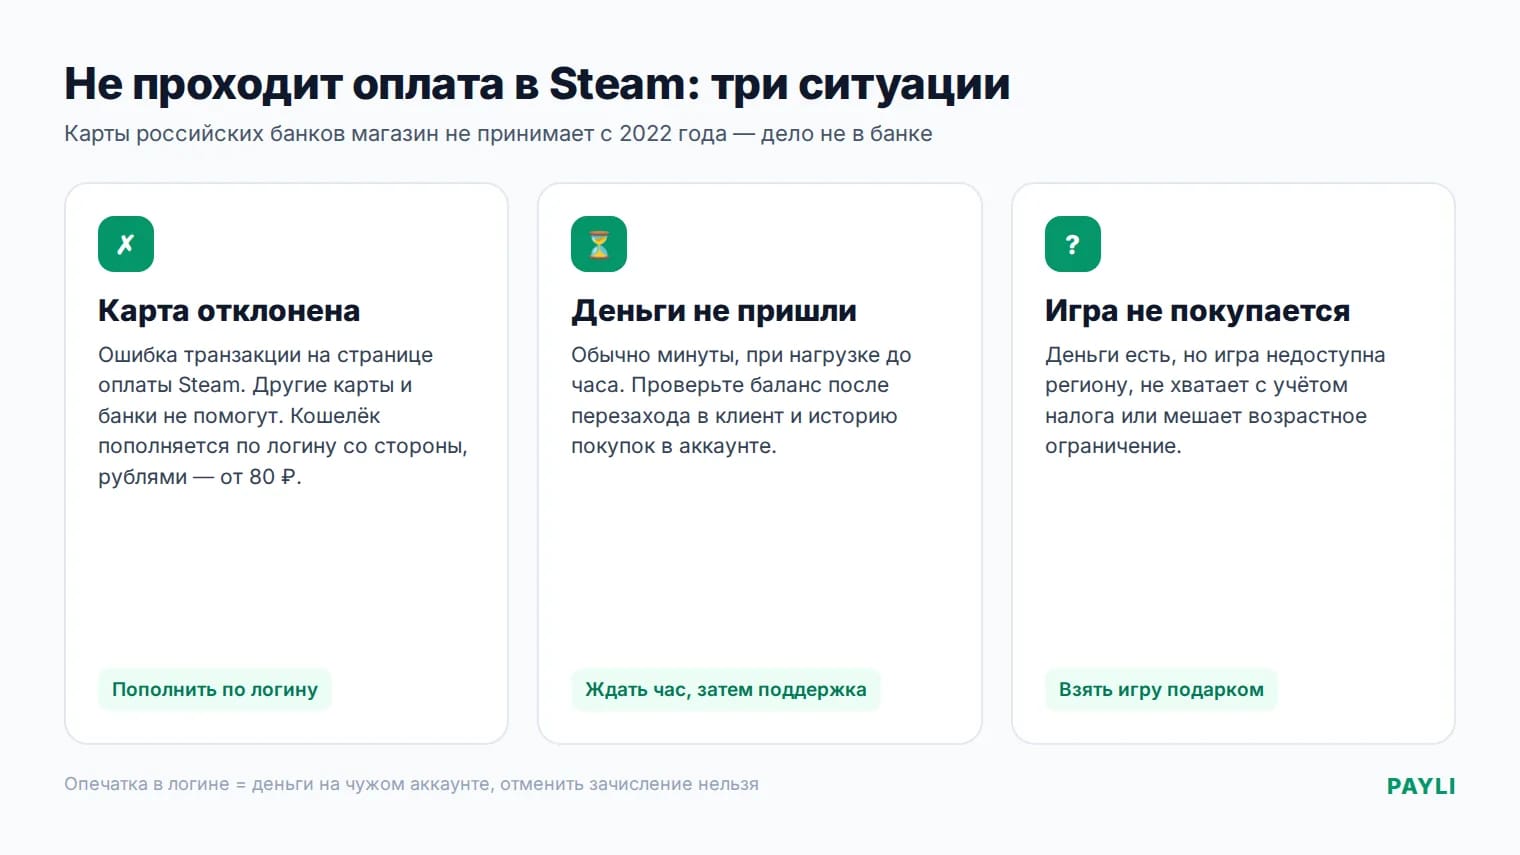Click the PAYLI logo
Viewport: 1520px width, 855px height.
coord(1421,786)
